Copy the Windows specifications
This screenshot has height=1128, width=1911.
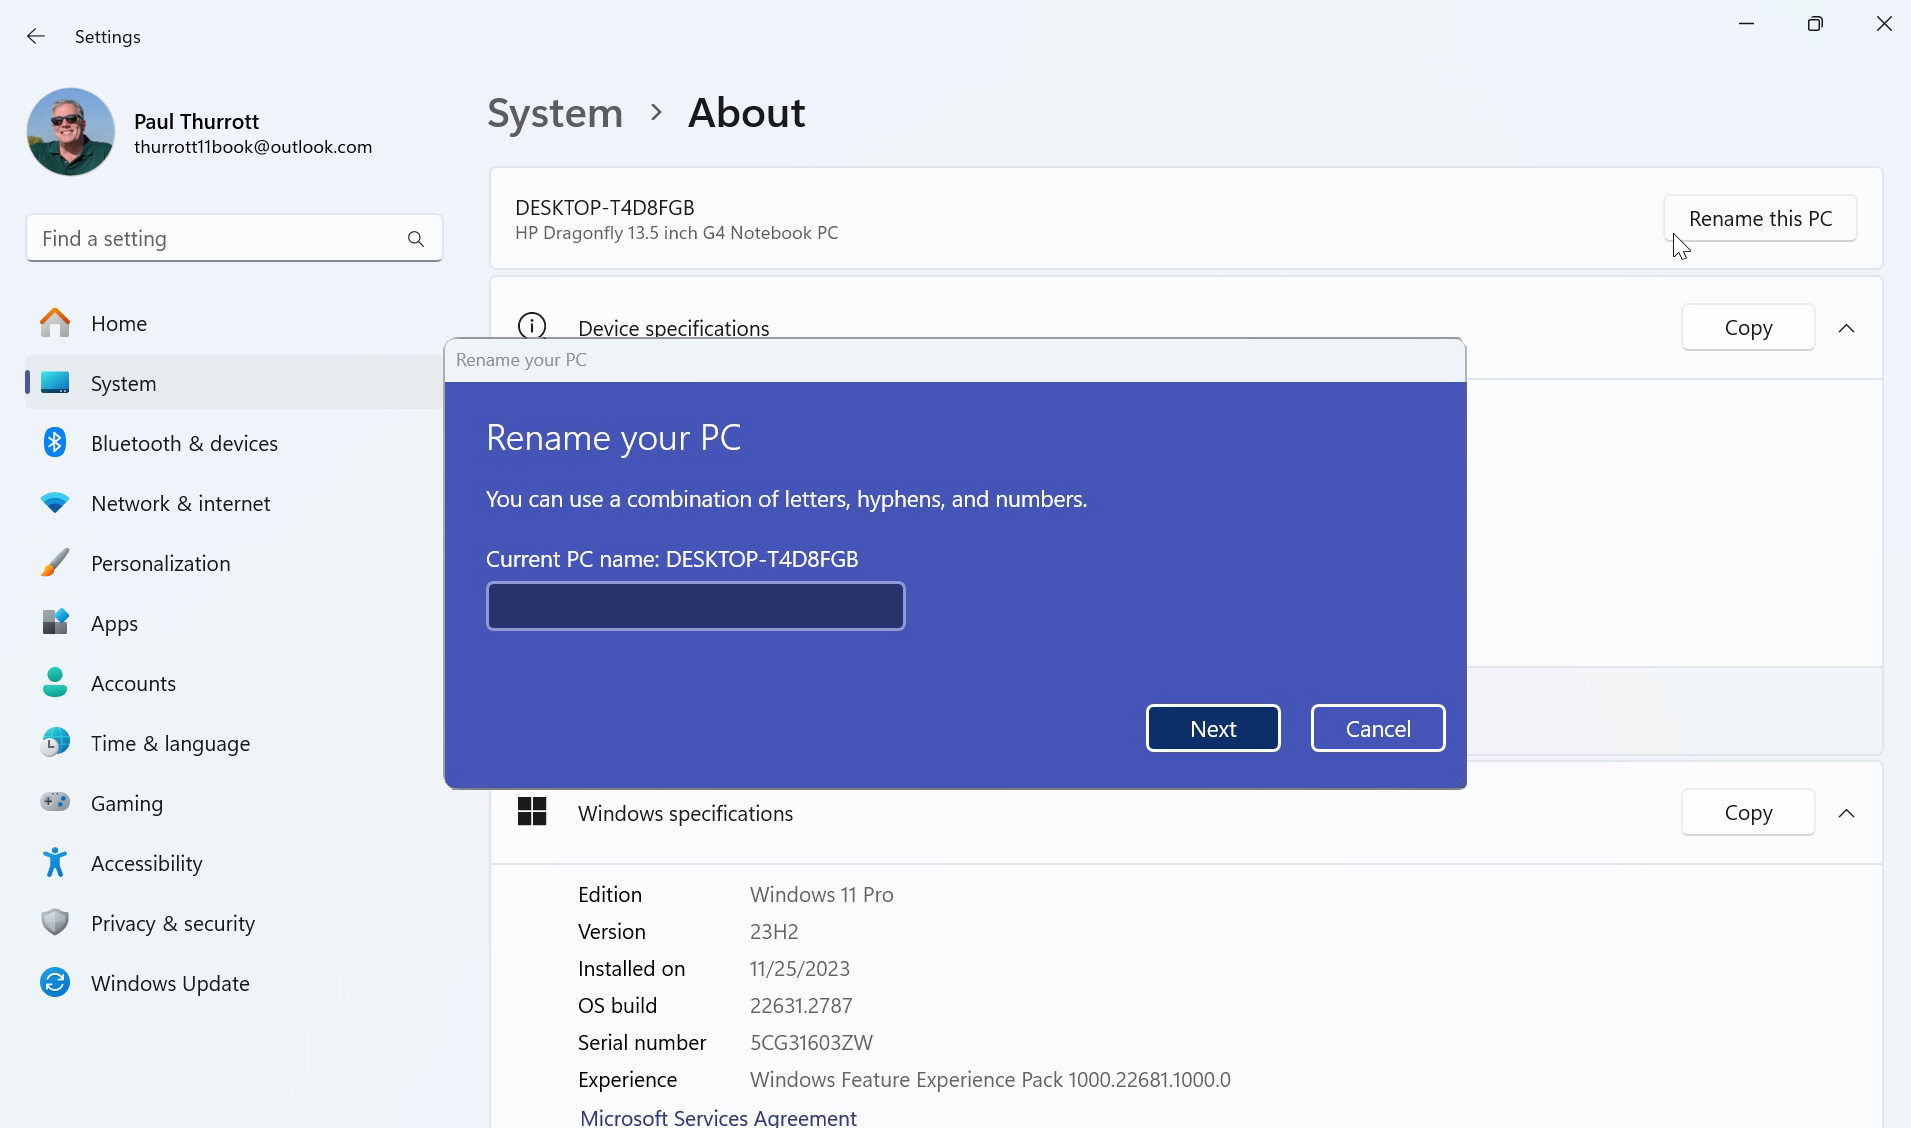[1747, 813]
